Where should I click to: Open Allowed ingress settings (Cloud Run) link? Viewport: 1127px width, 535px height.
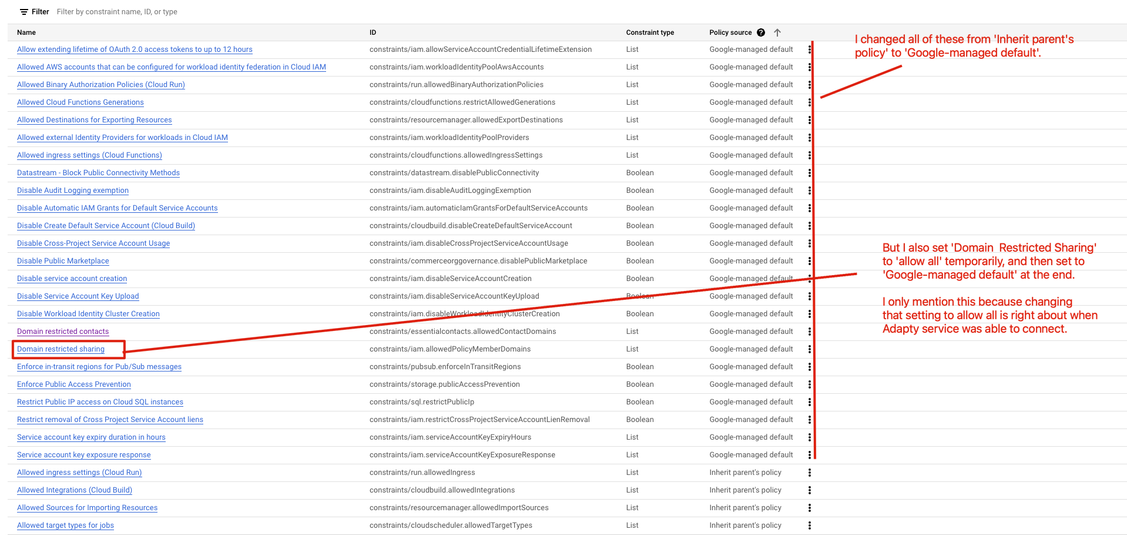(x=79, y=472)
